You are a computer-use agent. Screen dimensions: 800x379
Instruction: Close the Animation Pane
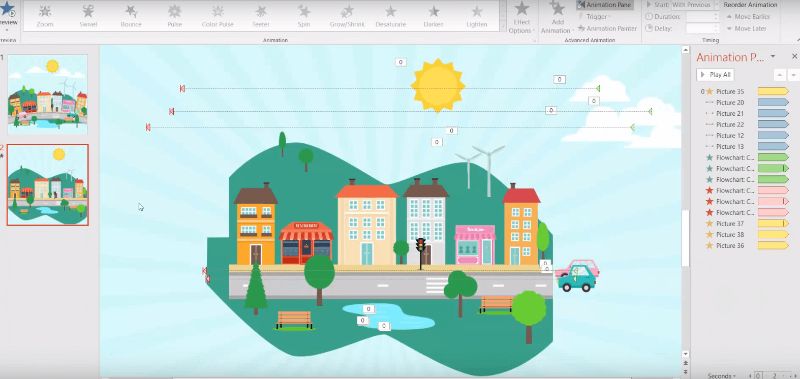tap(794, 56)
